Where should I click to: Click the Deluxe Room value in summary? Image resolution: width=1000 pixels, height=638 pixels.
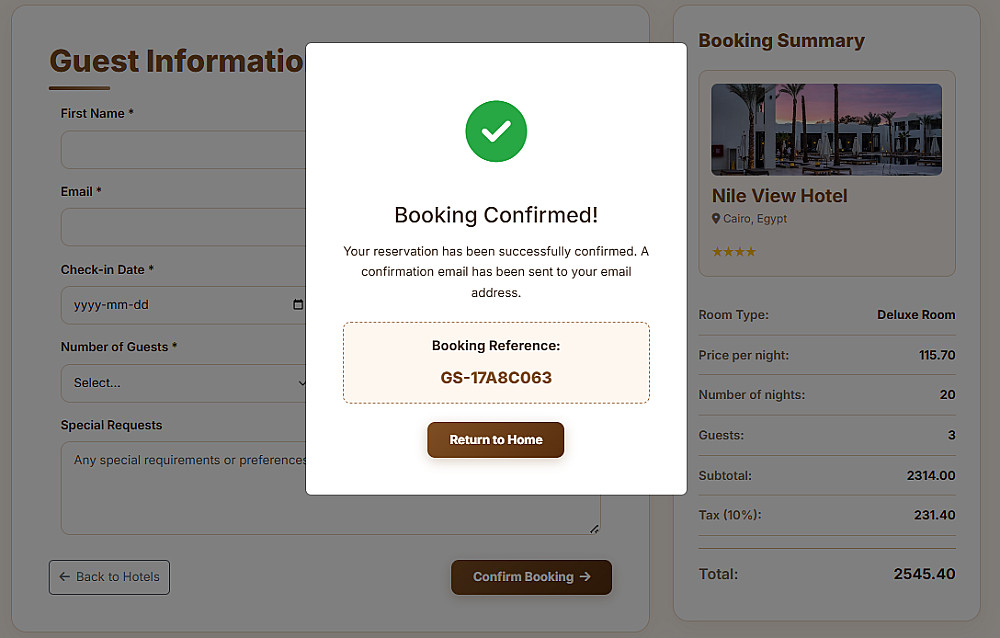click(x=916, y=315)
